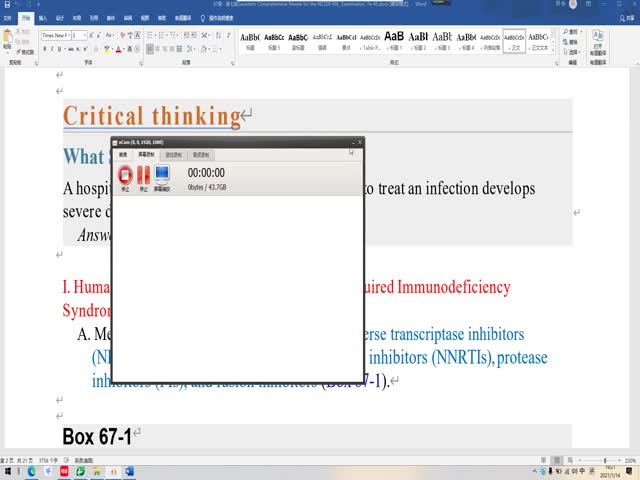Toggle Italic formatting
The image size is (640, 480).
pos(53,48)
